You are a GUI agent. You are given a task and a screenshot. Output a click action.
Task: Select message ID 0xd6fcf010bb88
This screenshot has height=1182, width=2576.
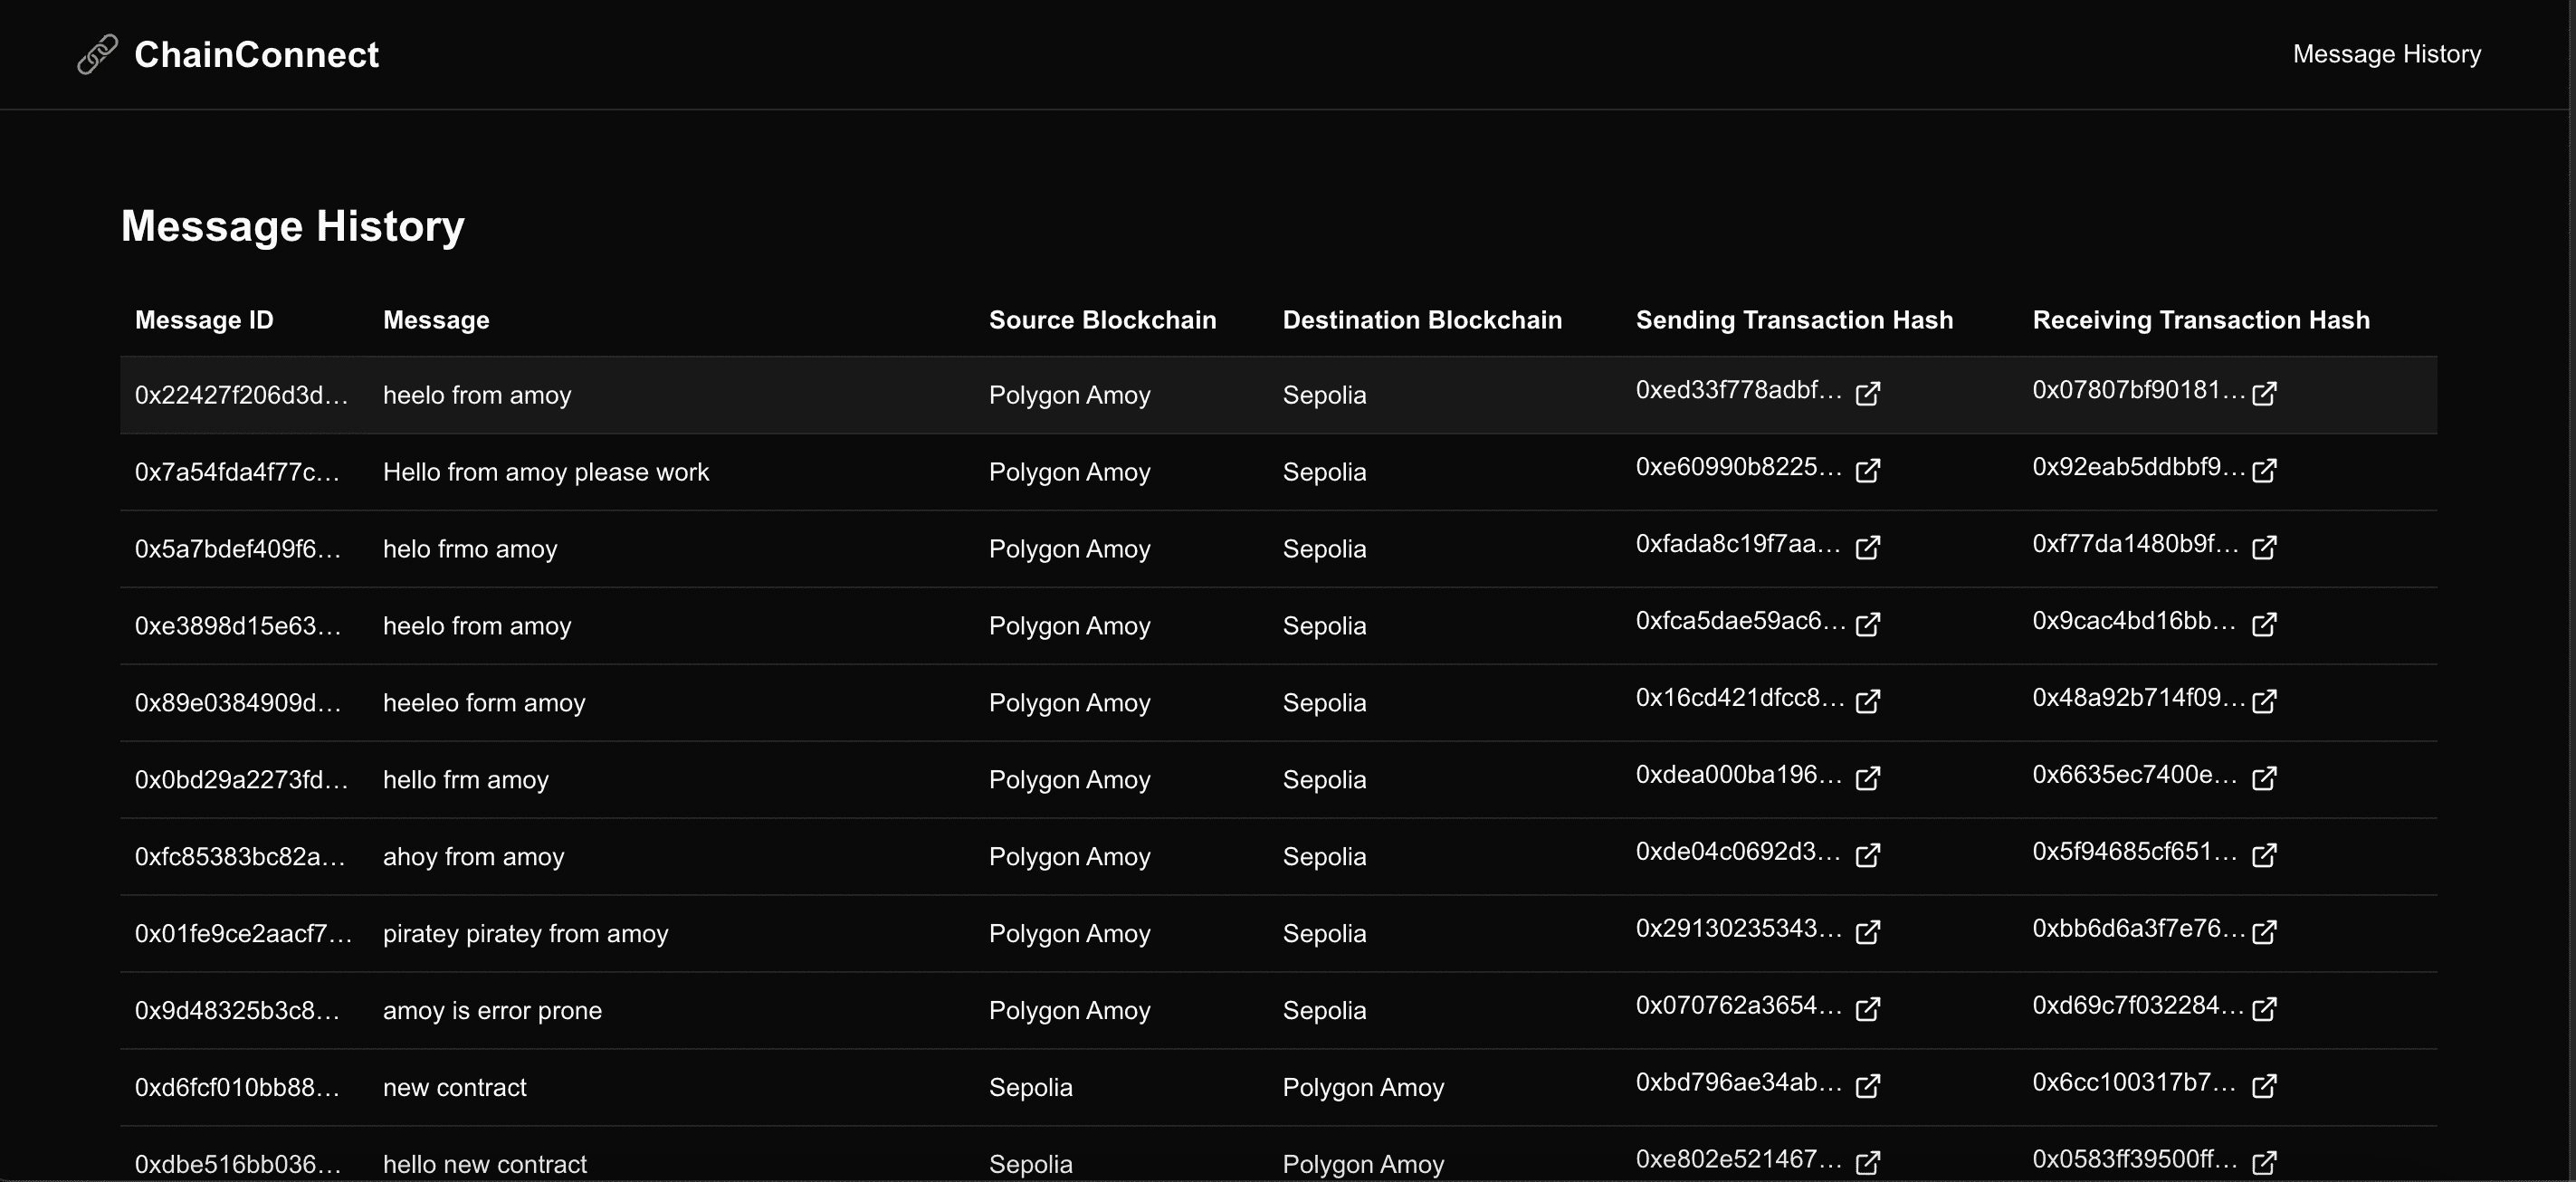pyautogui.click(x=237, y=1088)
